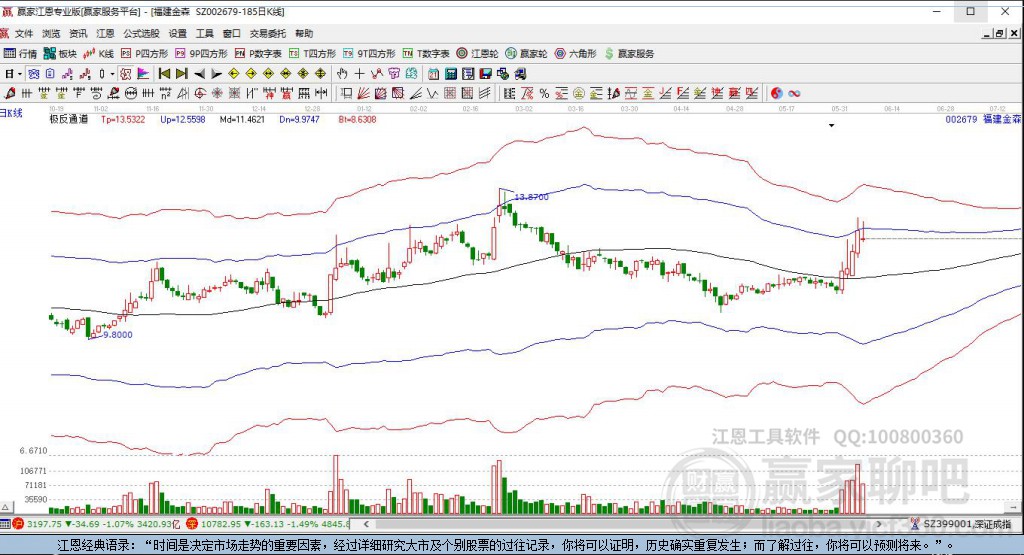Open the T数字表 tool
Image resolution: width=1024 pixels, height=555 pixels.
click(426, 54)
